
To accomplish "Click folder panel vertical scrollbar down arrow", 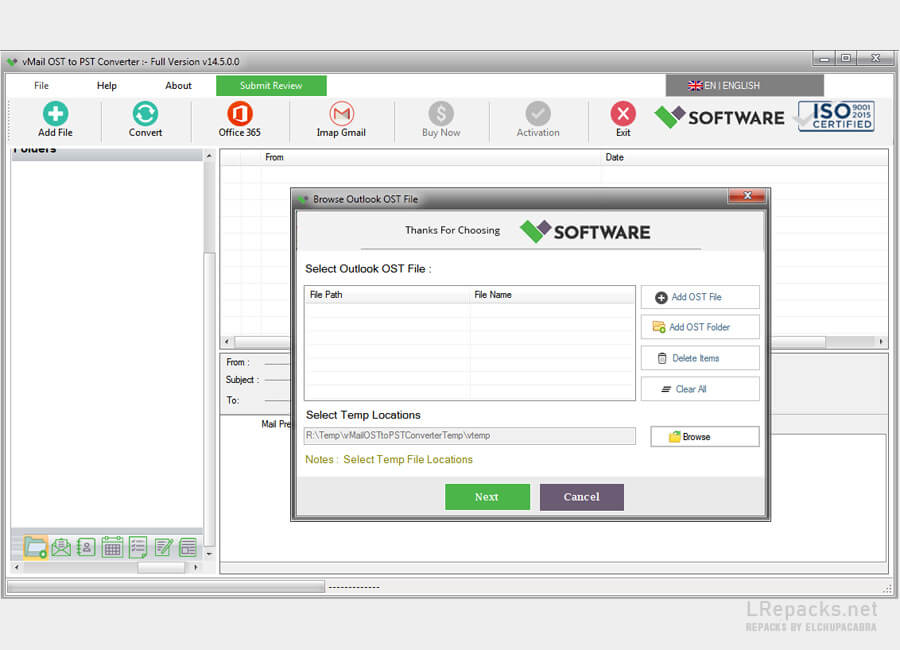I will (x=209, y=554).
